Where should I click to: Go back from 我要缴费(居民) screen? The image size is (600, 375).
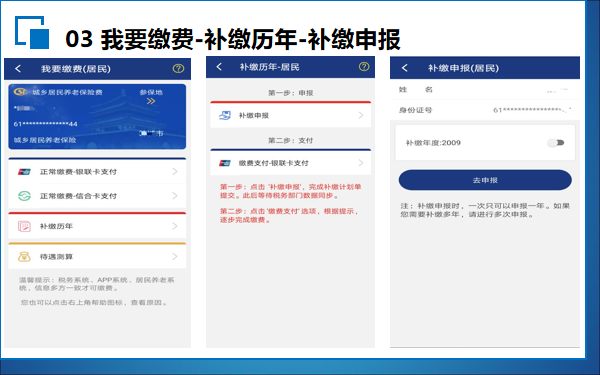click(18, 68)
